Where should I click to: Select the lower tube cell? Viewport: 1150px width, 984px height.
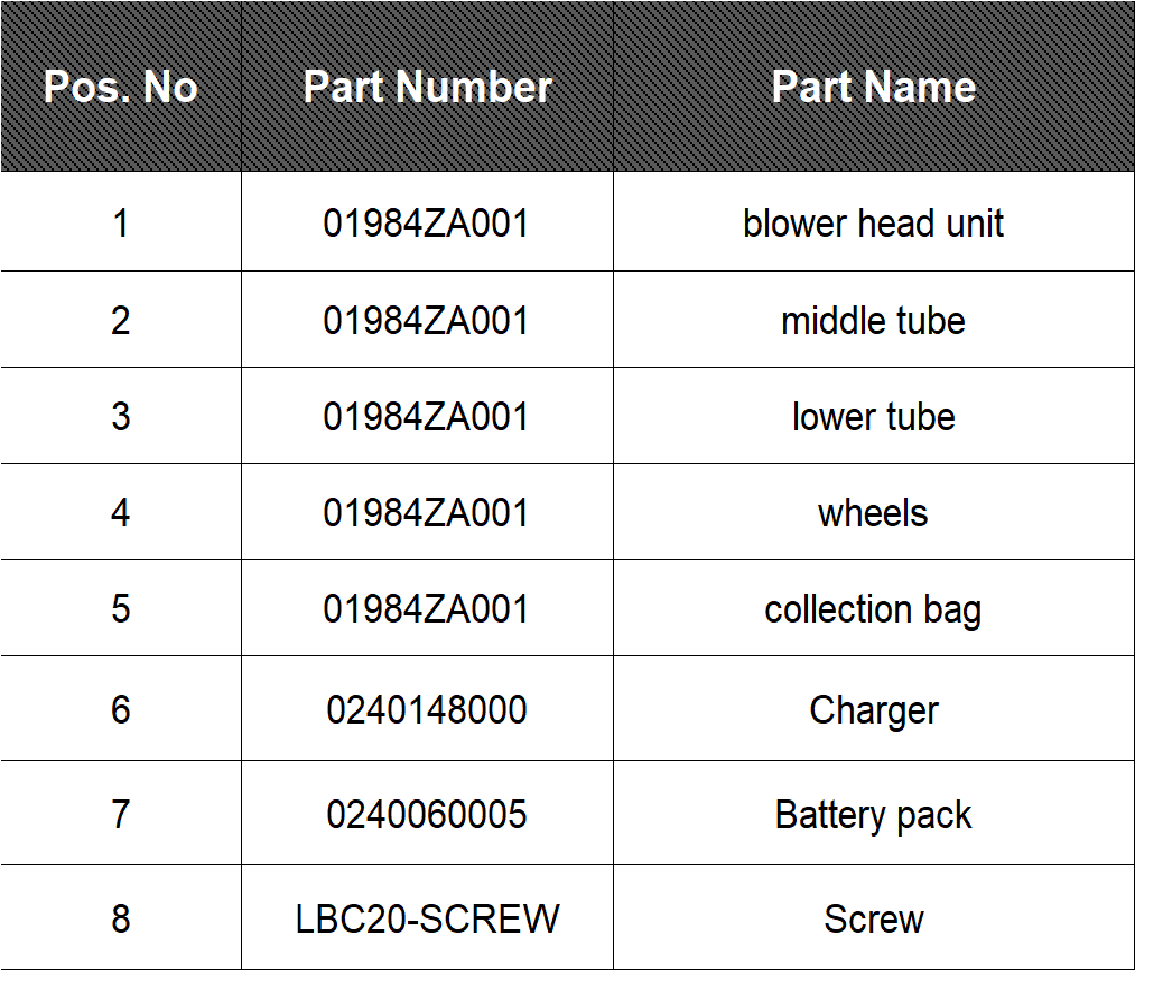(874, 416)
